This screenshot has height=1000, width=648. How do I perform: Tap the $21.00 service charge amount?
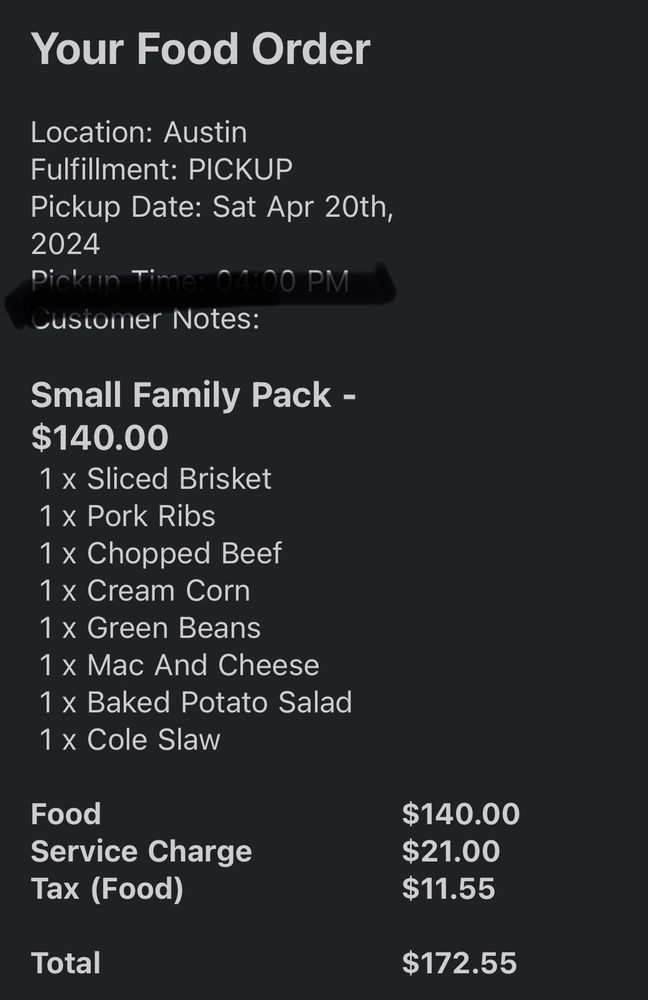pos(450,852)
